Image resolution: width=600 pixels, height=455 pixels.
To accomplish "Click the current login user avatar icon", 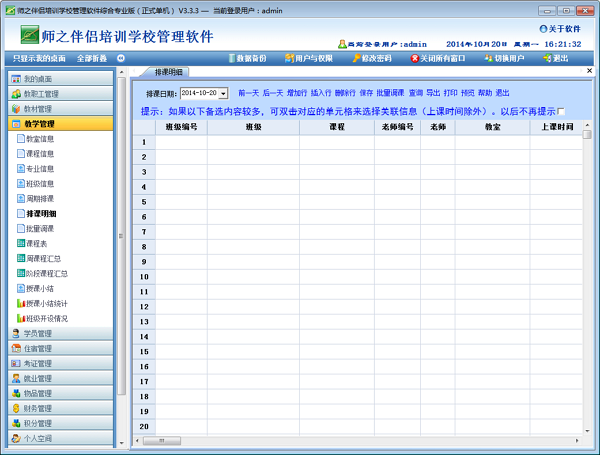I will [x=342, y=44].
